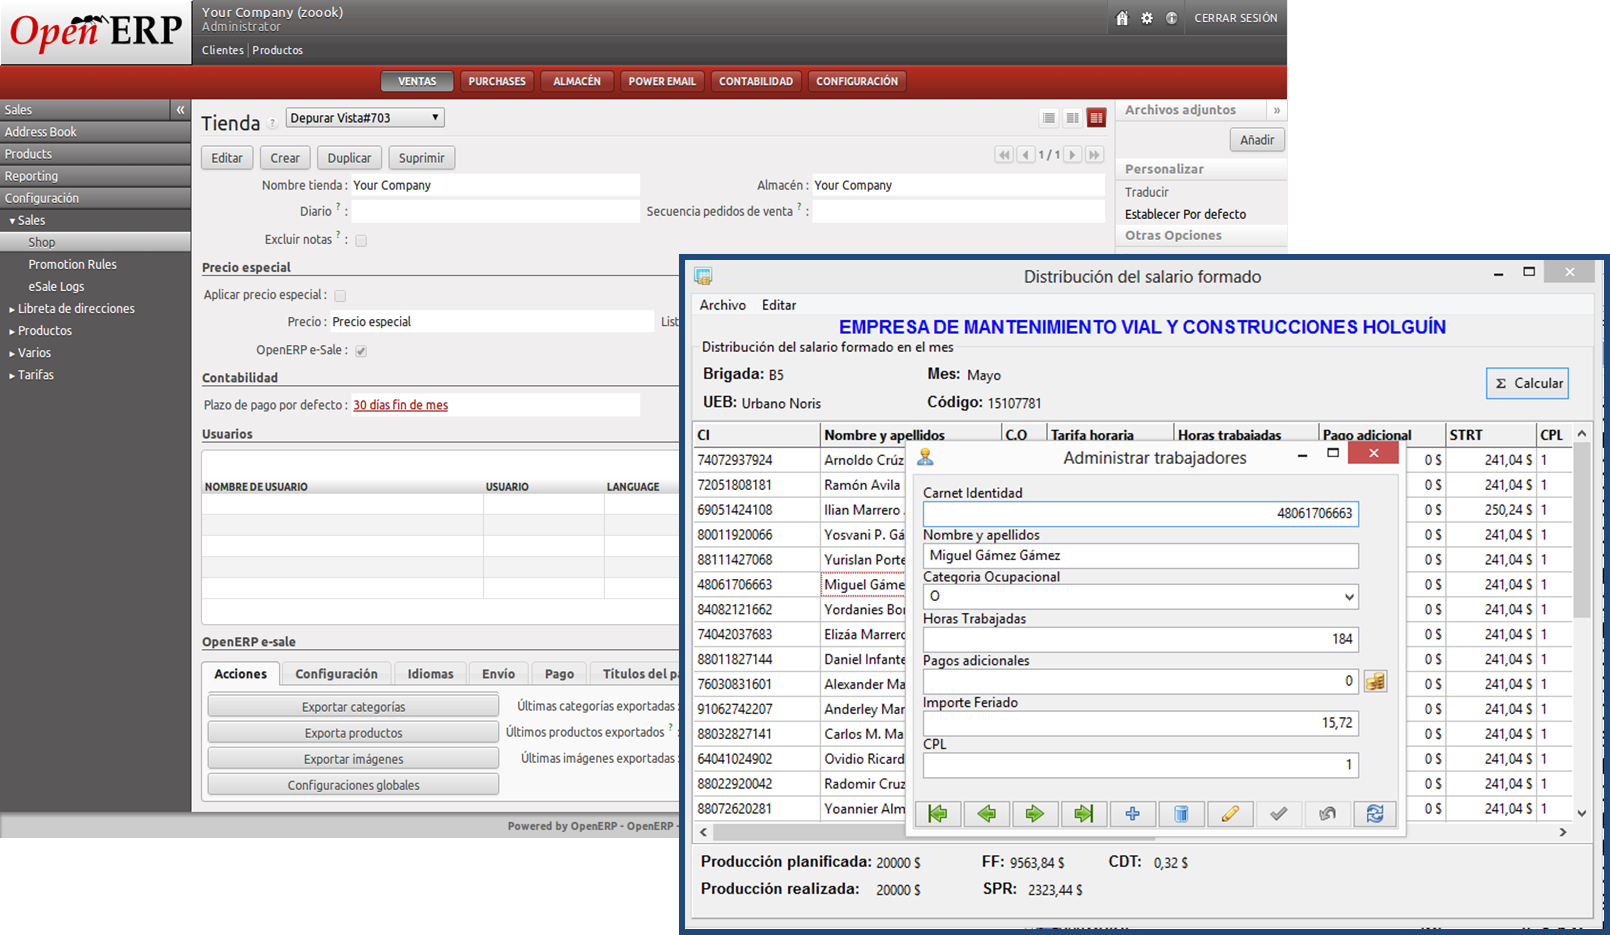The image size is (1610, 935).
Task: Go to OpenERP home icon
Action: click(x=1122, y=18)
